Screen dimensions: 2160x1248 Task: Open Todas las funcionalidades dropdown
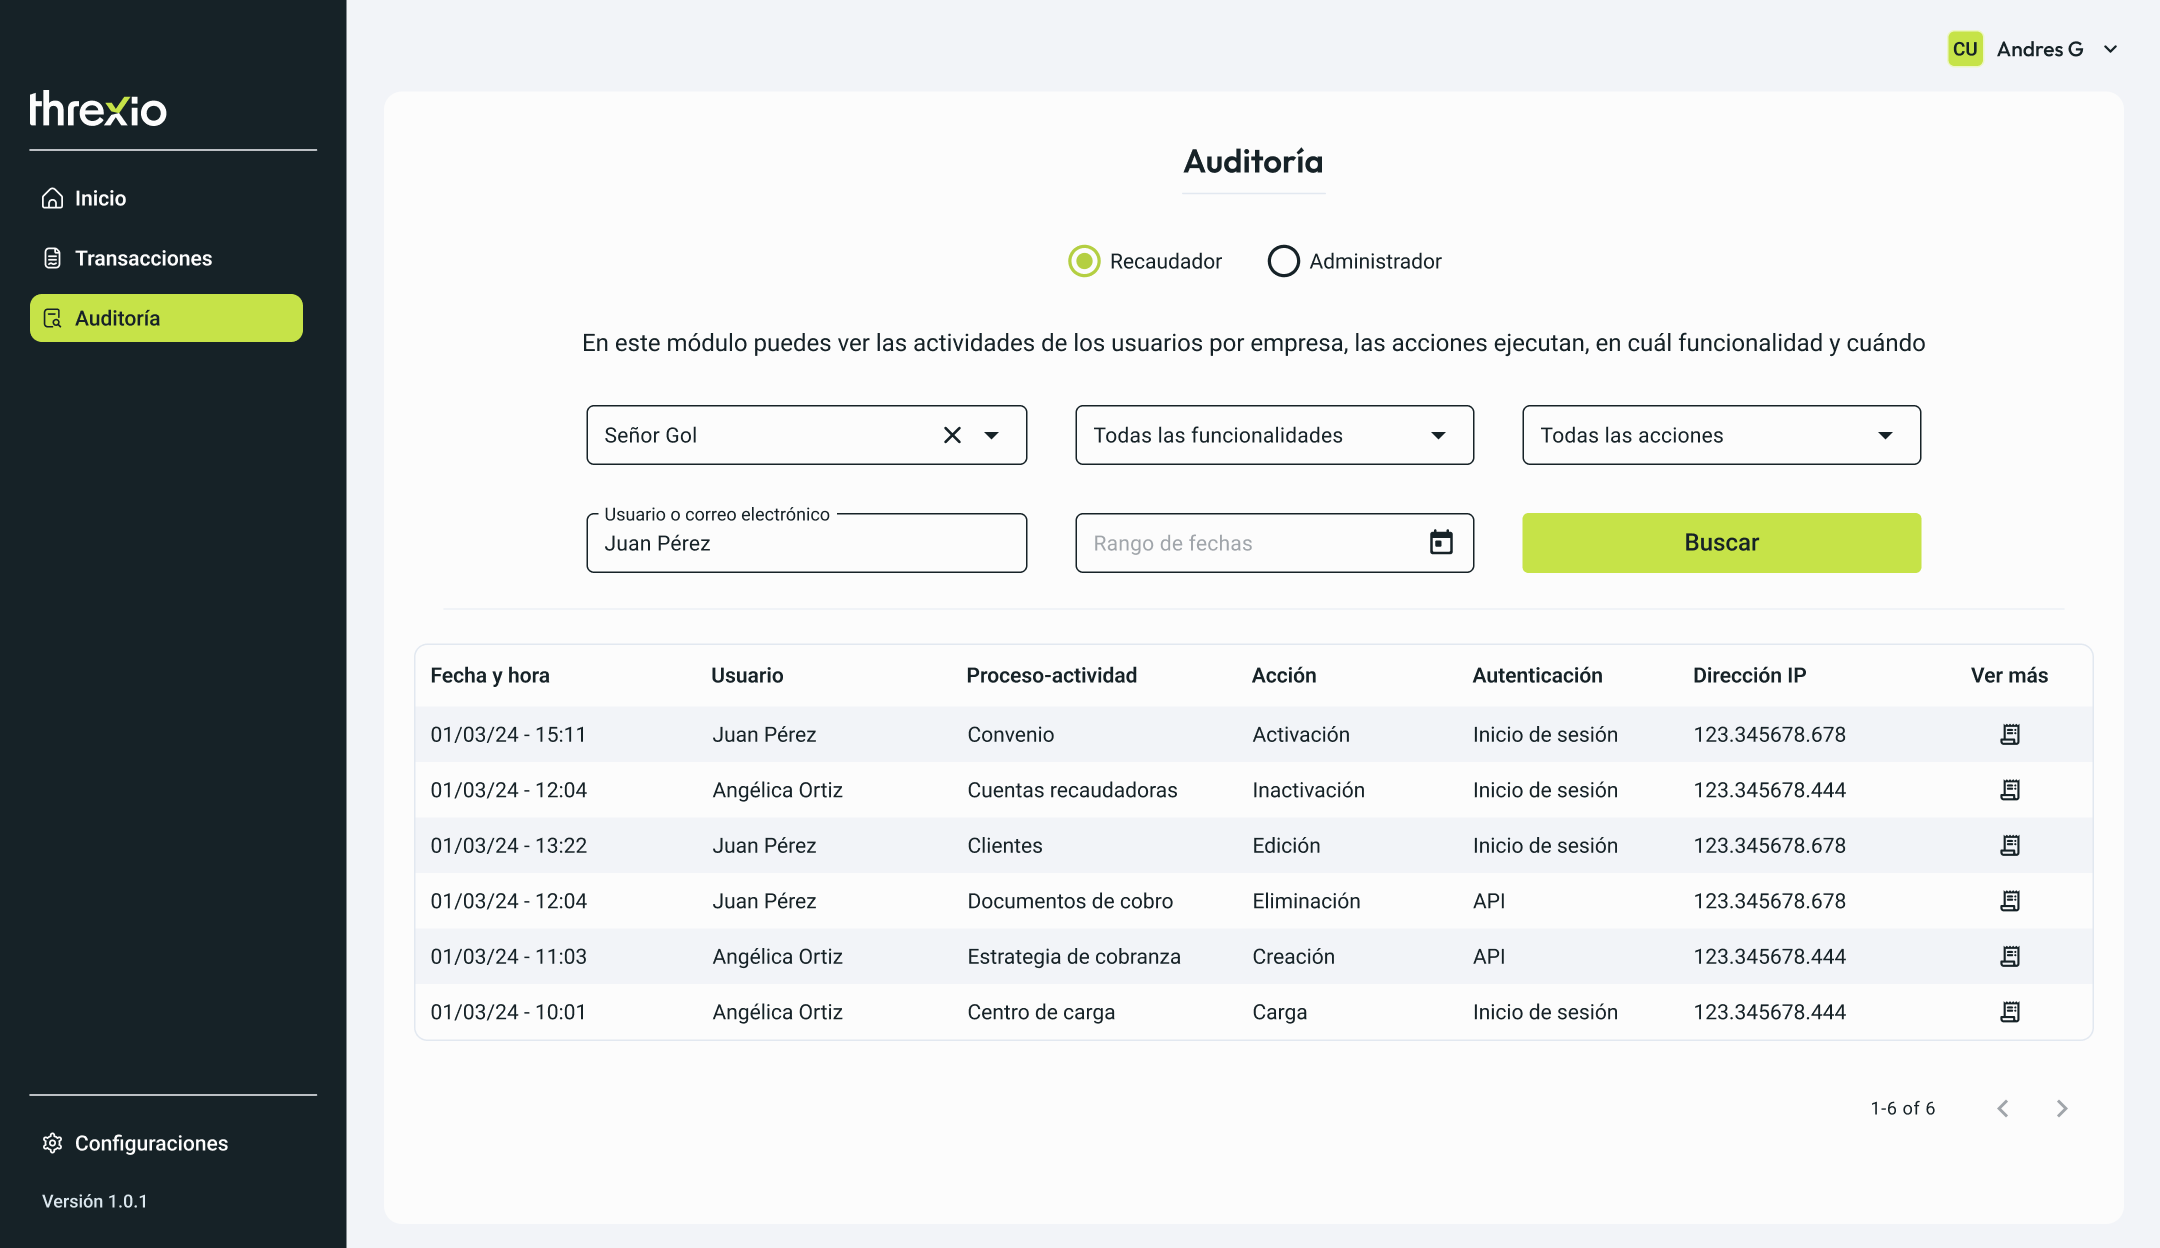(1274, 435)
